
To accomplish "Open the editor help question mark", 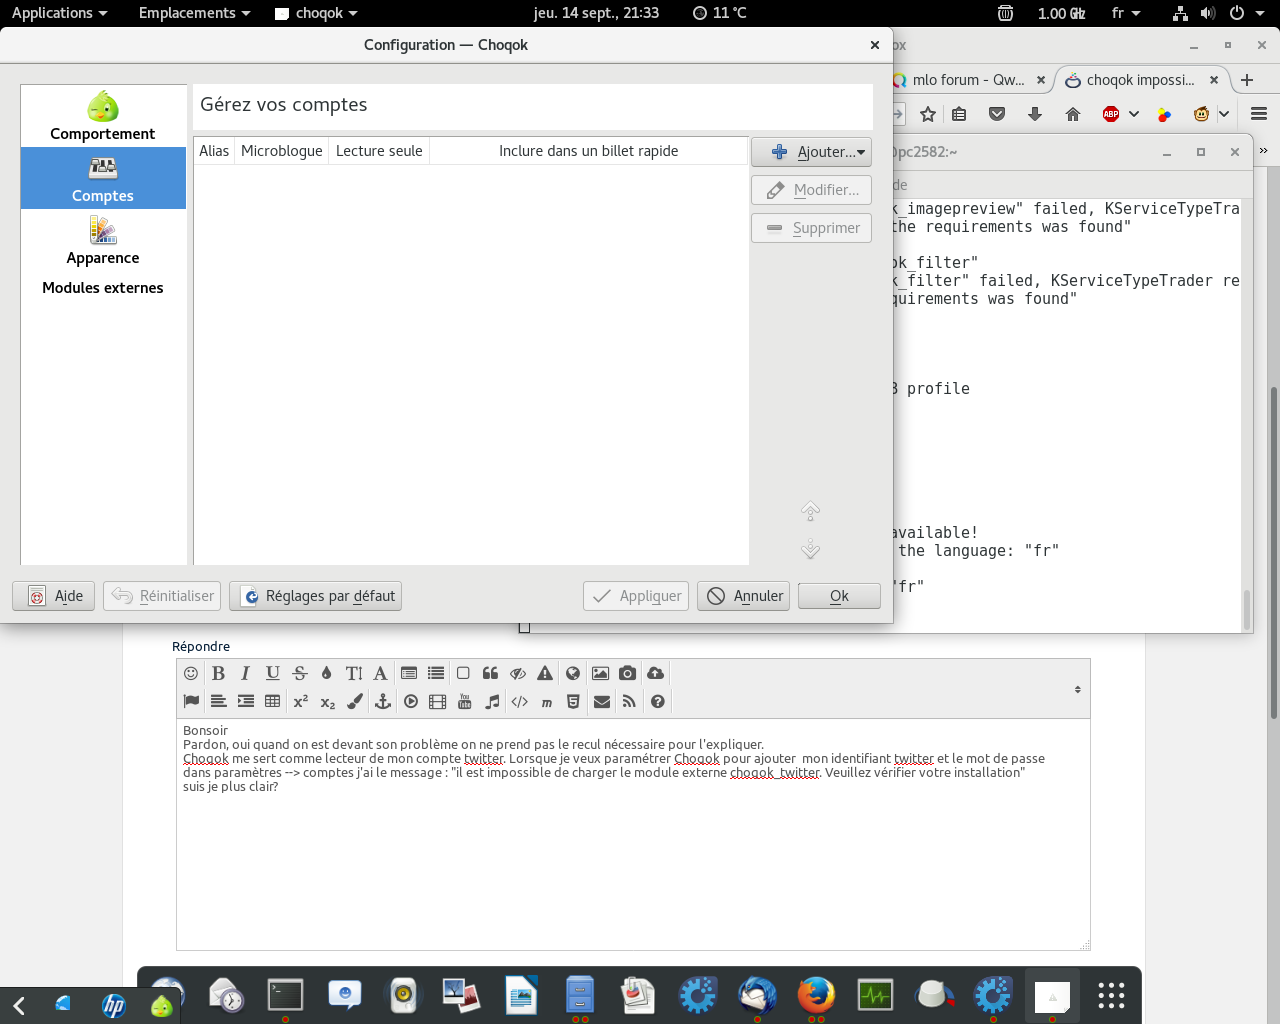I will (657, 701).
